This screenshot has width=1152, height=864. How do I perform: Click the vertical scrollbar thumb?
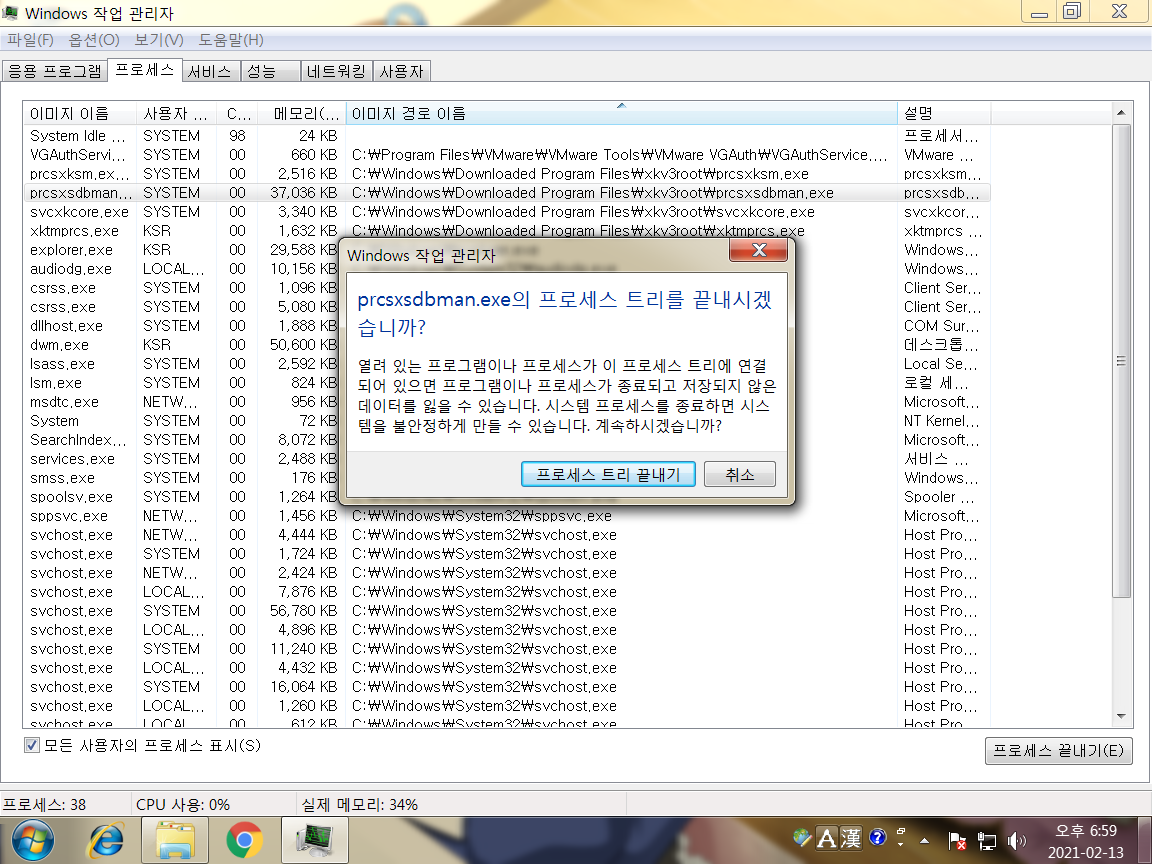pyautogui.click(x=1121, y=361)
